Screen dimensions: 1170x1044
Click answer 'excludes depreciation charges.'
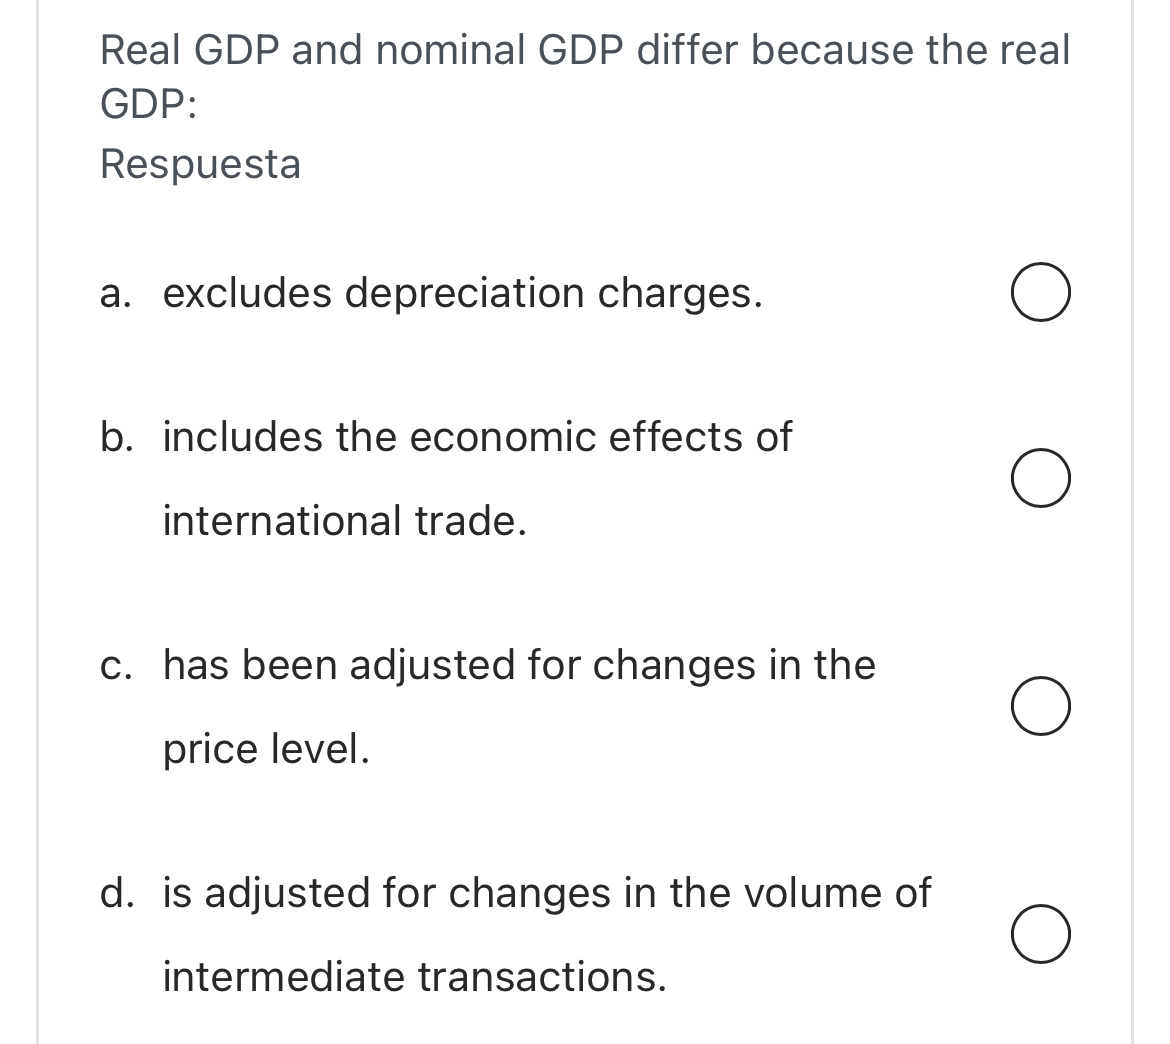point(463,293)
